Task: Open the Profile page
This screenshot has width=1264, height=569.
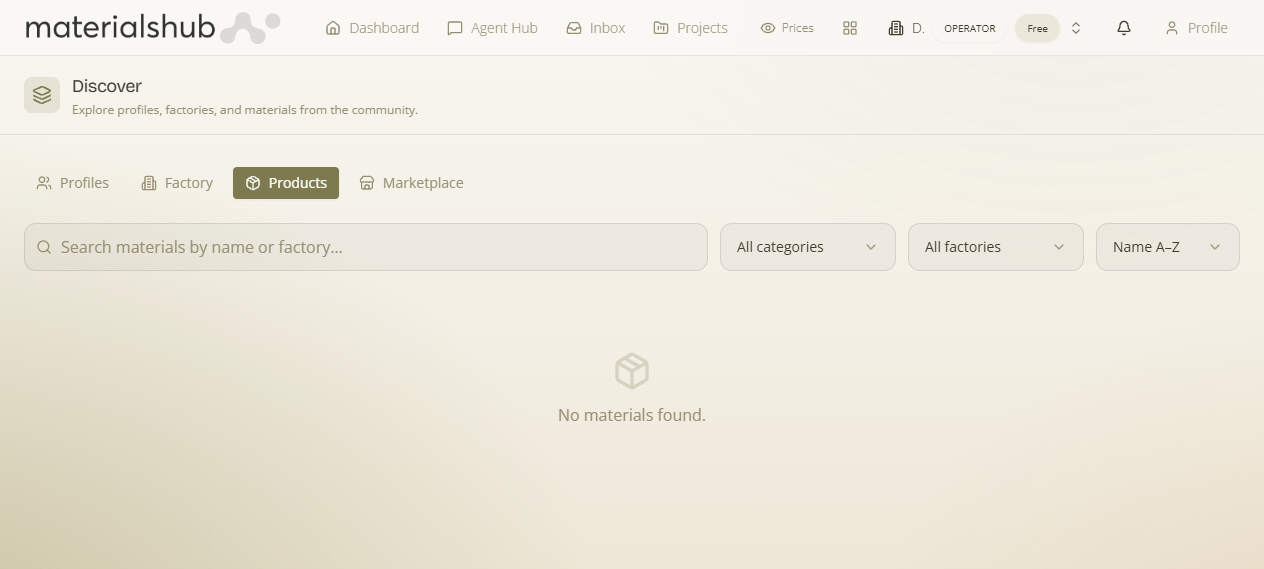Action: (1196, 28)
